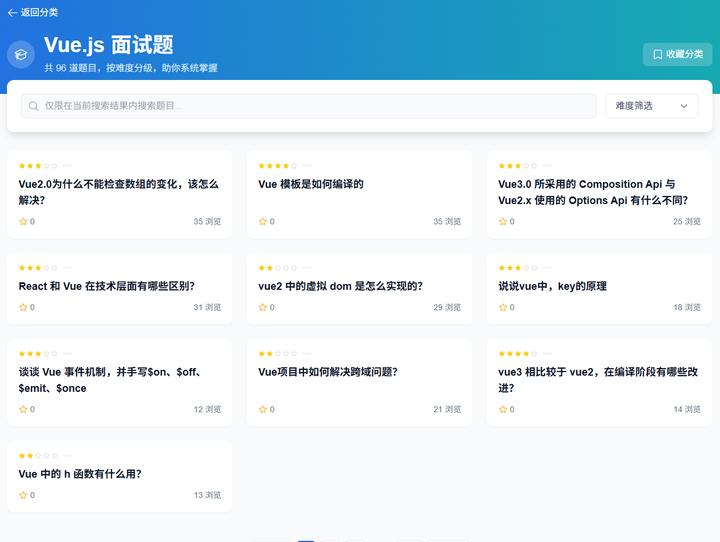The width and height of the screenshot is (720, 542).
Task: Open 说说vue中，key的原理 question
Action: [x=552, y=286]
